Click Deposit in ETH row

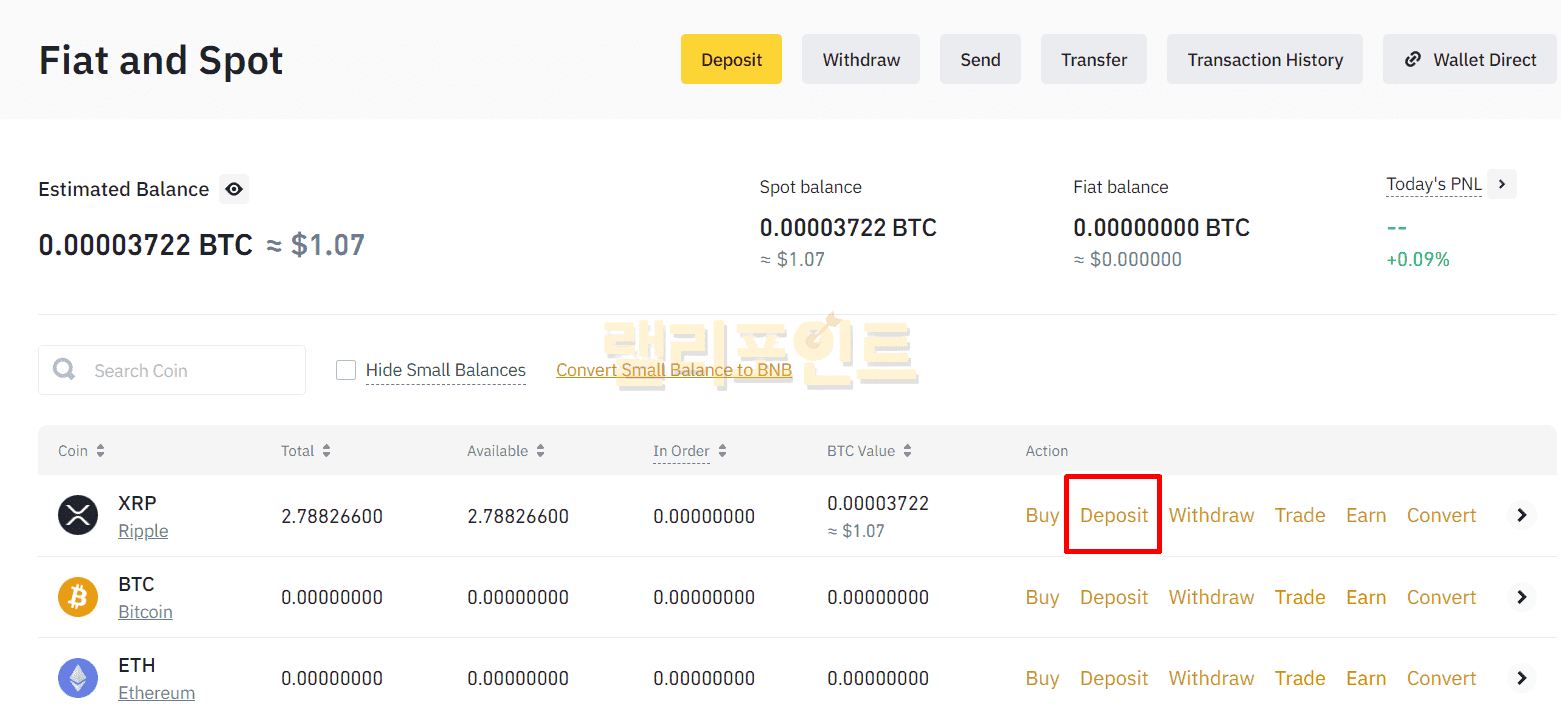1114,678
